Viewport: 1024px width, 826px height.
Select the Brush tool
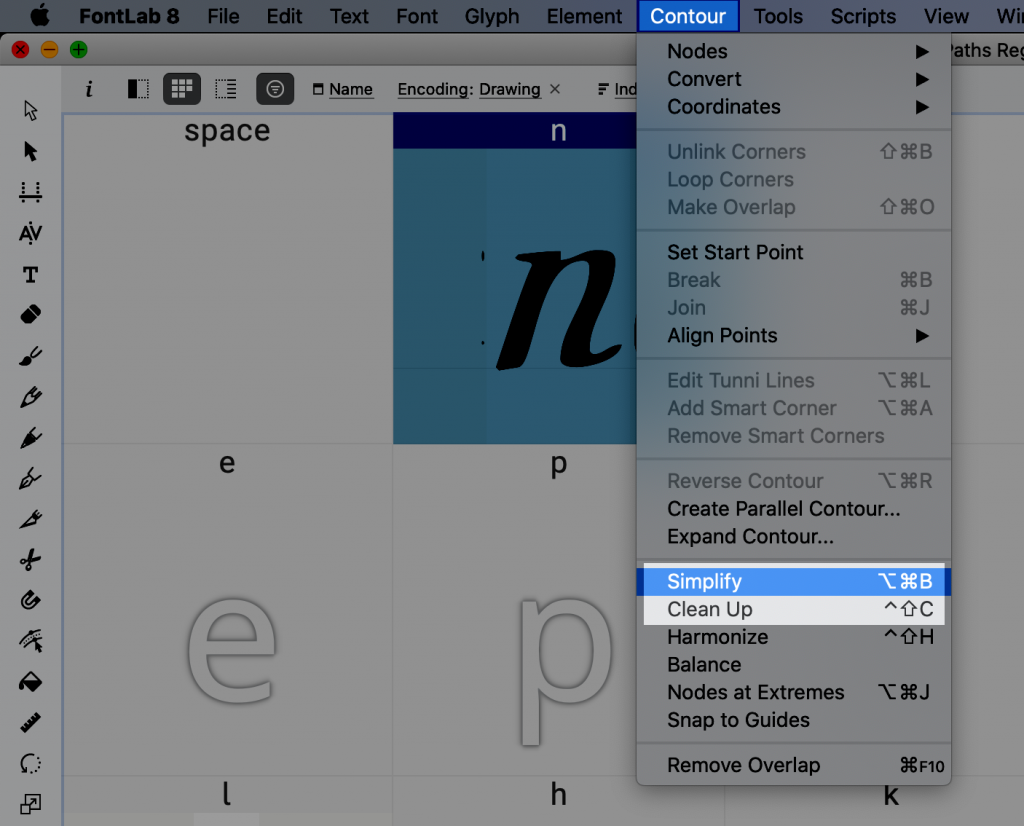[x=31, y=356]
